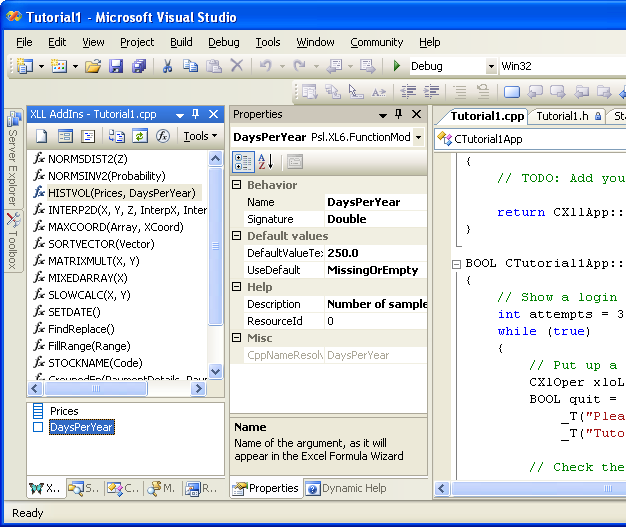
Task: Select the Prices argument in the list
Action: pos(64,411)
